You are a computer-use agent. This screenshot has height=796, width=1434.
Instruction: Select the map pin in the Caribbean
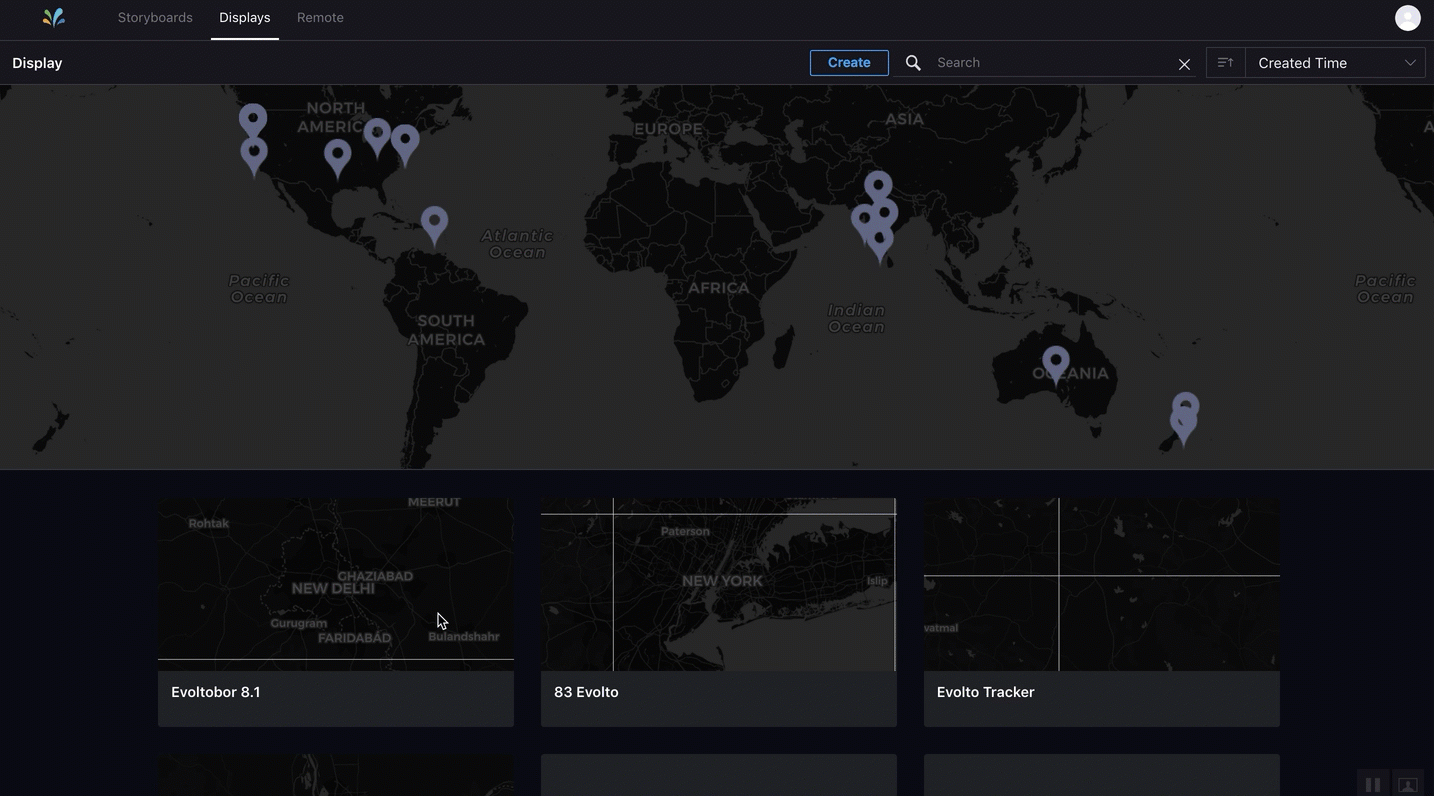(434, 222)
